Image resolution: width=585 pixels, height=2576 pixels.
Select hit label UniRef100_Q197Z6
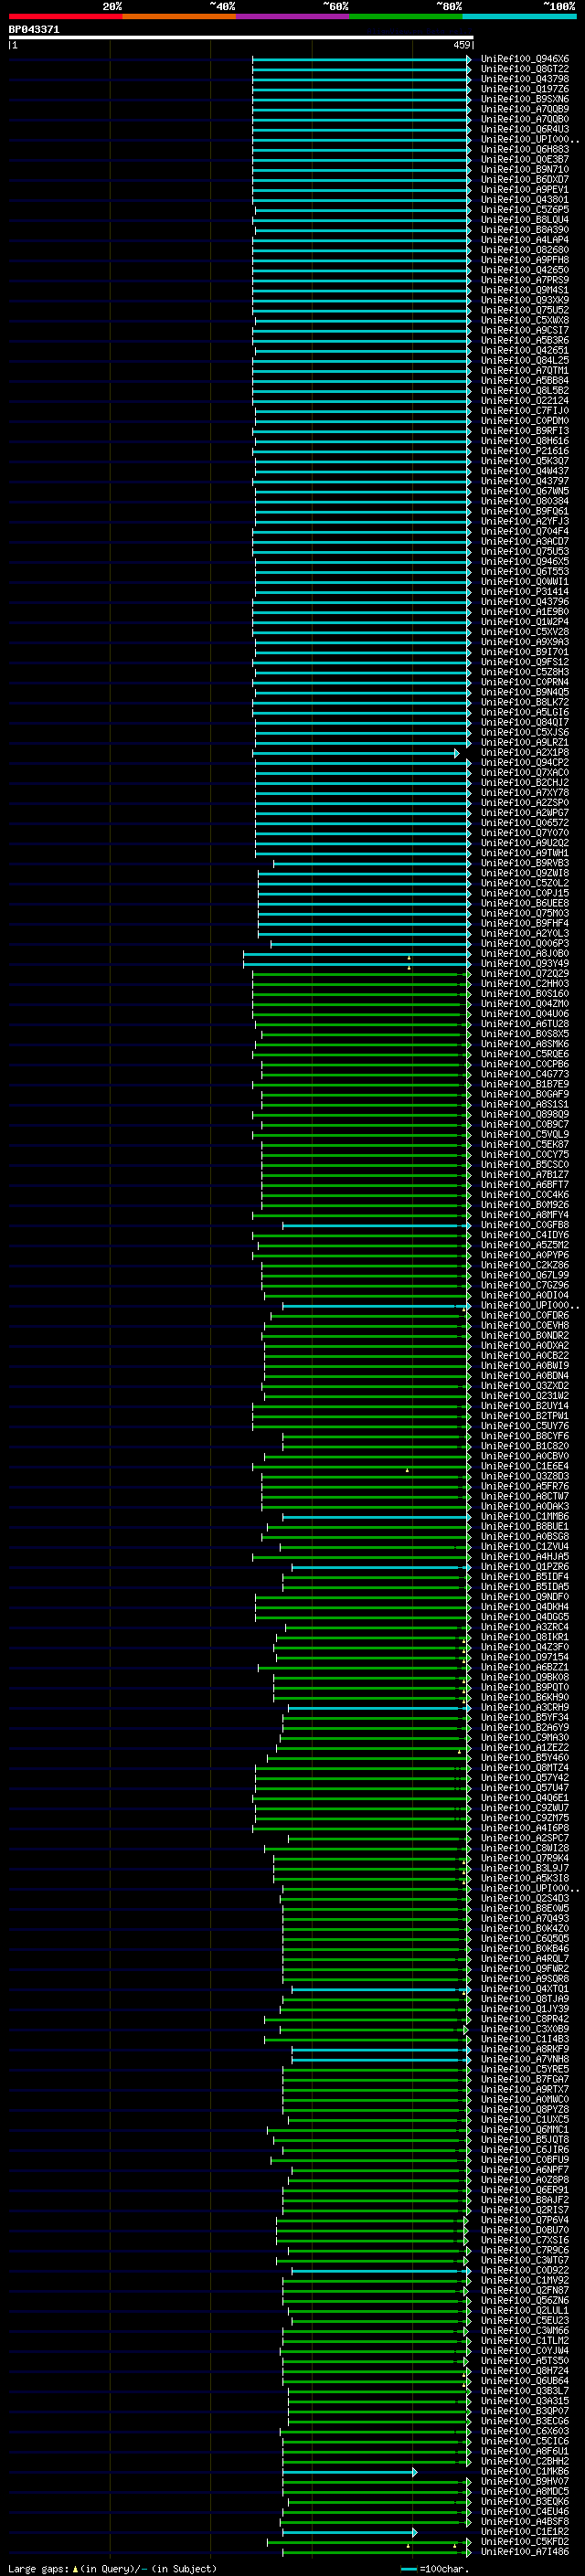(x=524, y=89)
